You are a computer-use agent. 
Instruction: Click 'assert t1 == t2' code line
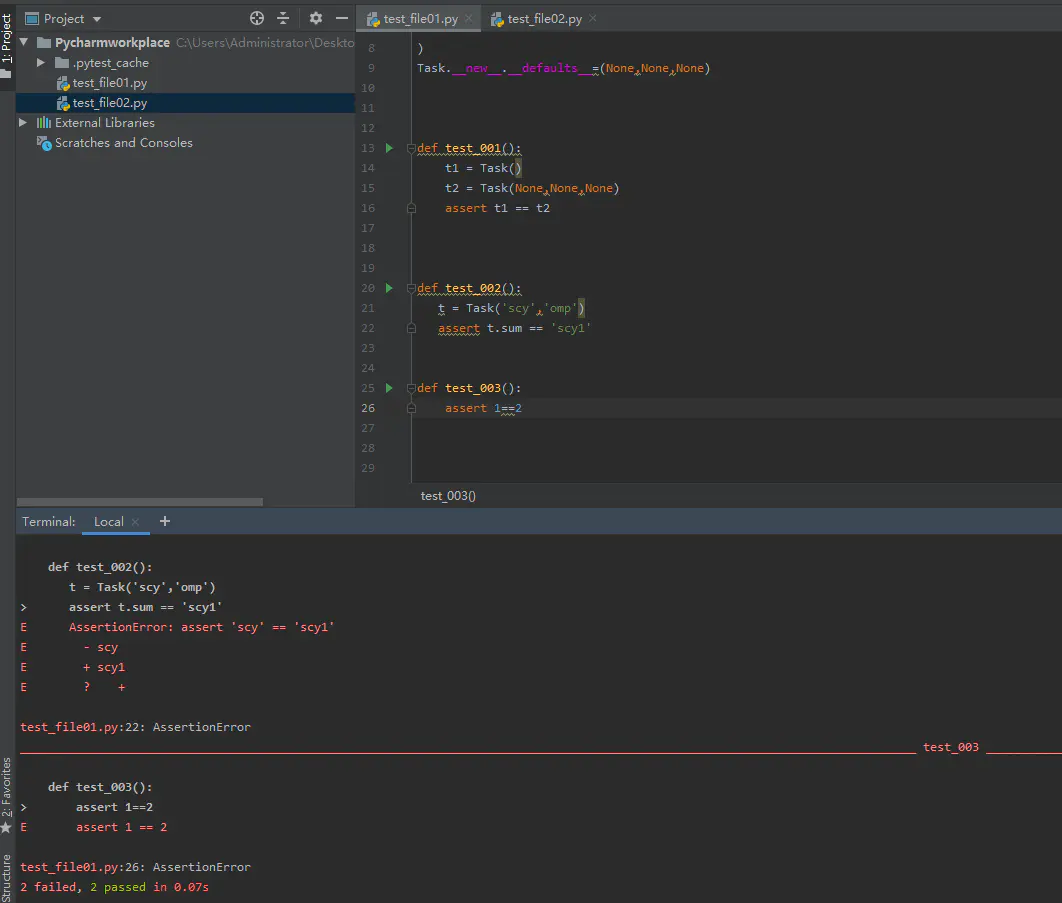click(497, 208)
